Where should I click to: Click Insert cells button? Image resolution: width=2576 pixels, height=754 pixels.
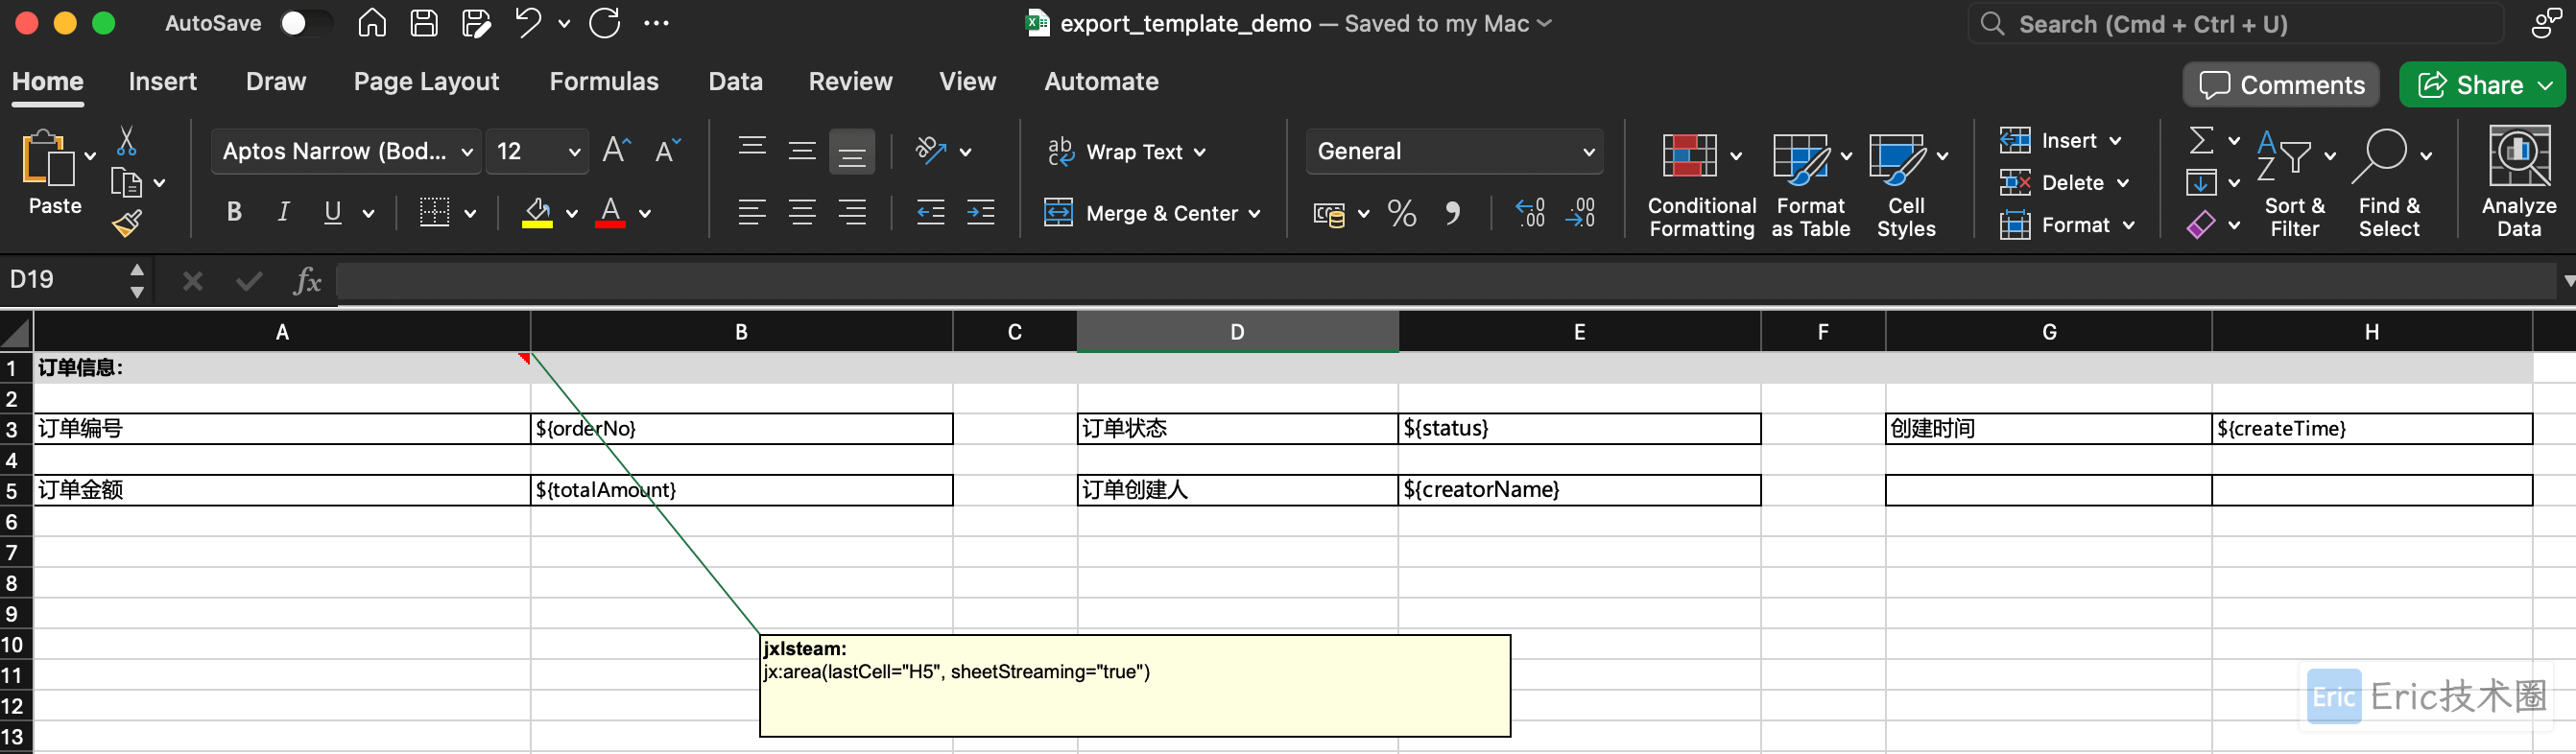pos(2060,141)
